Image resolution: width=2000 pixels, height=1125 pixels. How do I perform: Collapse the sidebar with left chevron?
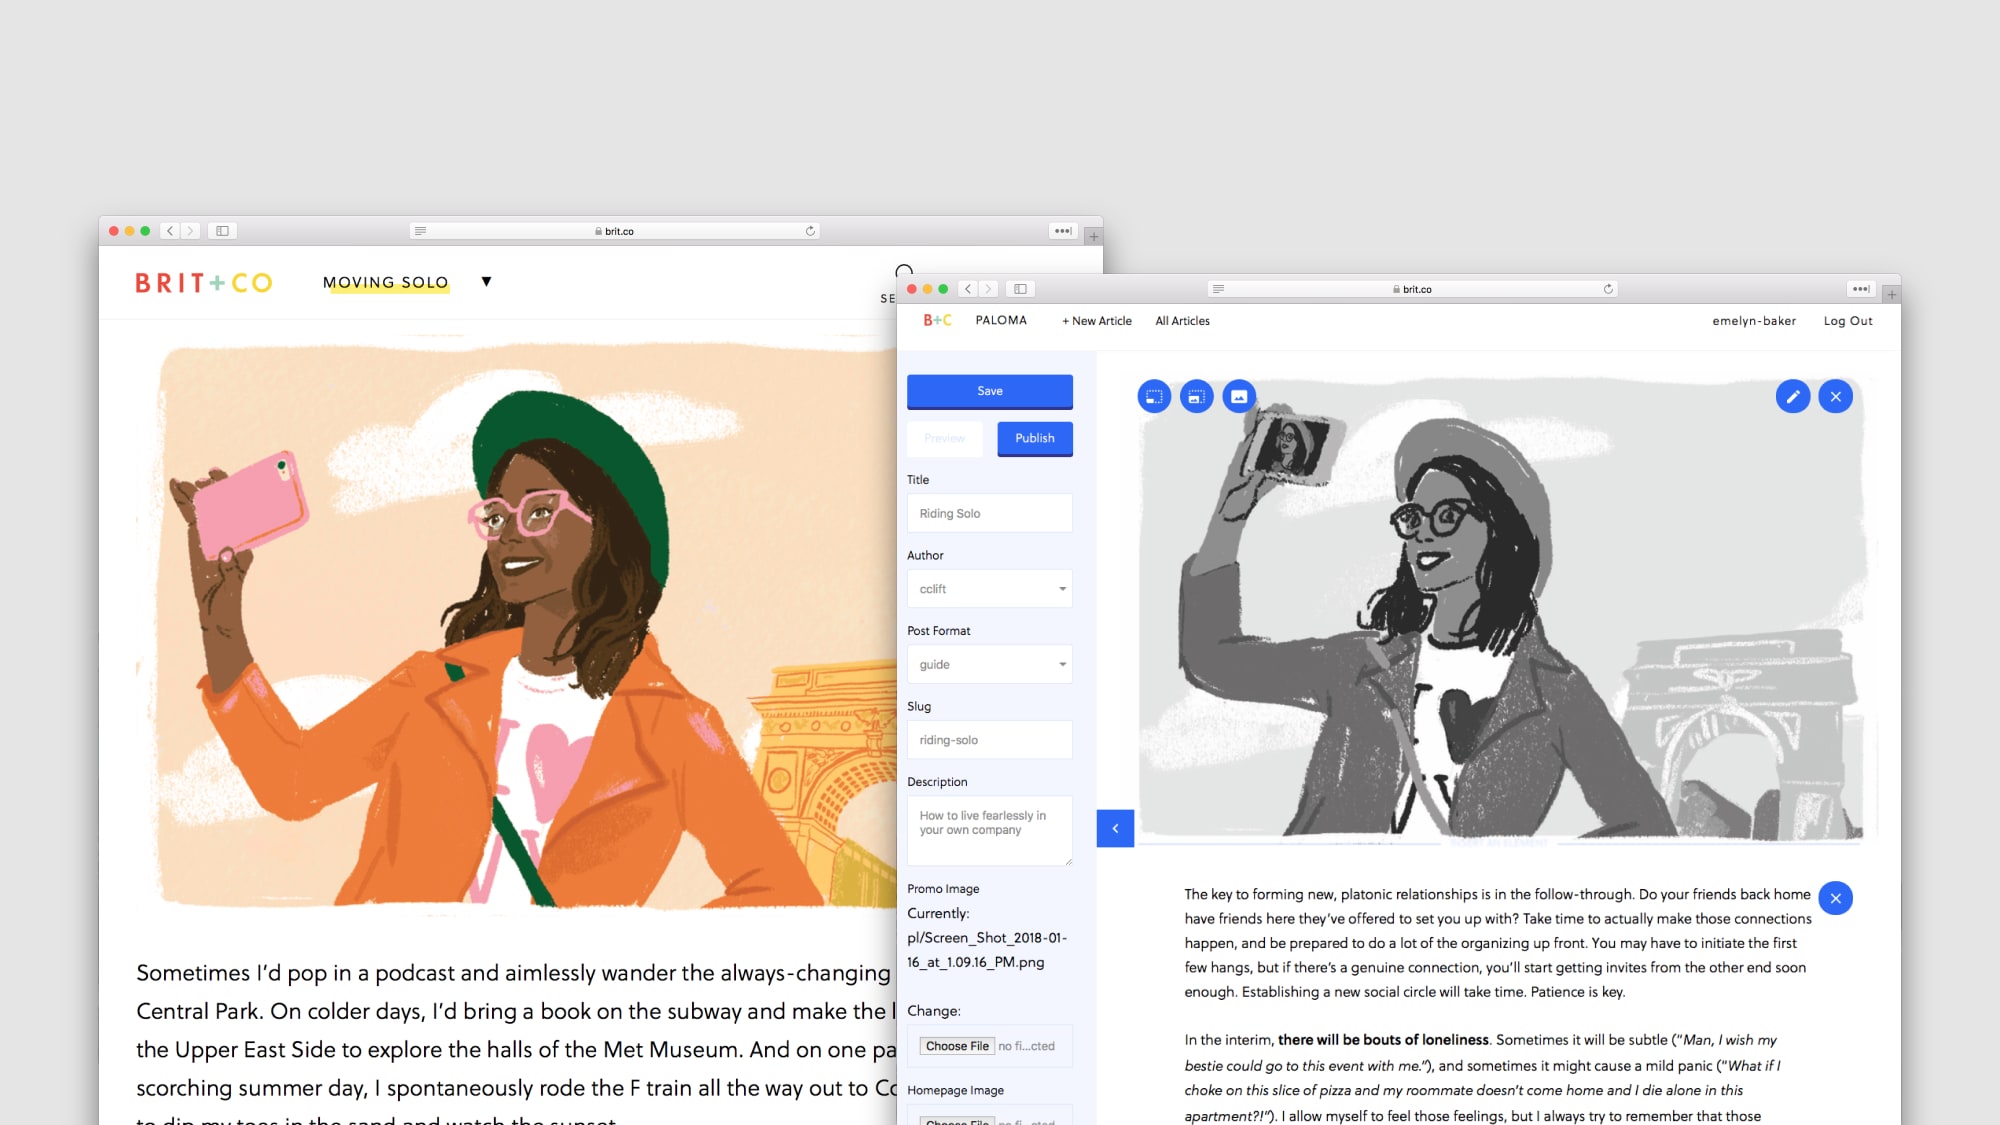coord(1115,828)
